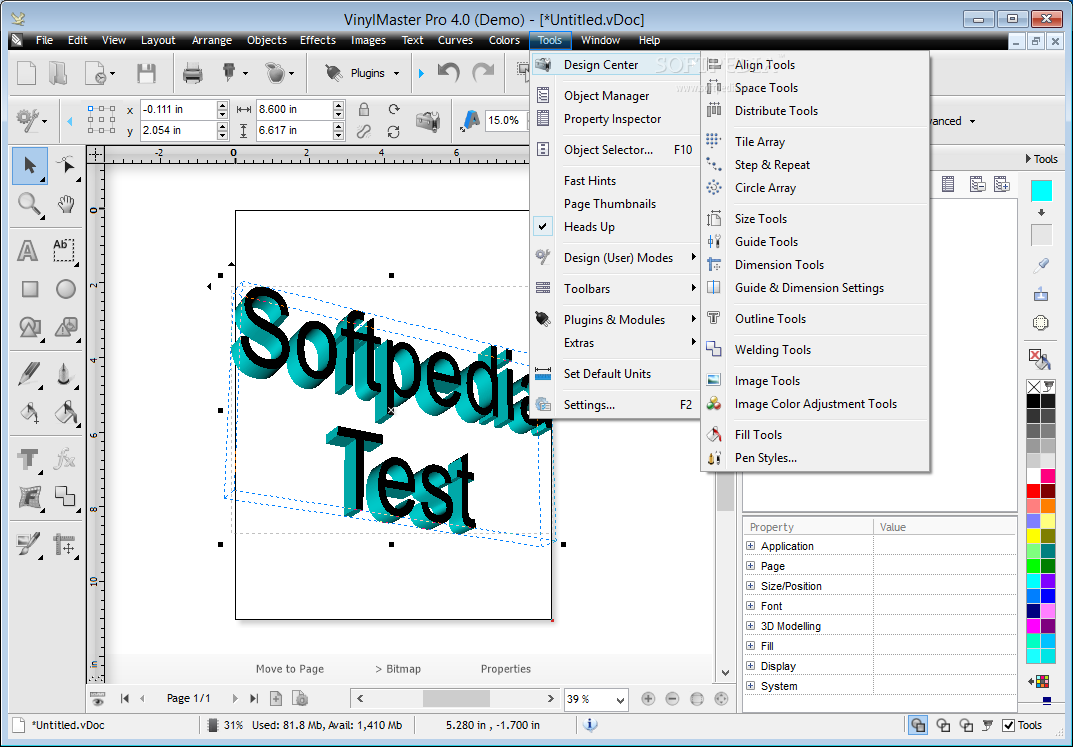
Task: Expand the 3D Modelling property group
Action: click(750, 625)
